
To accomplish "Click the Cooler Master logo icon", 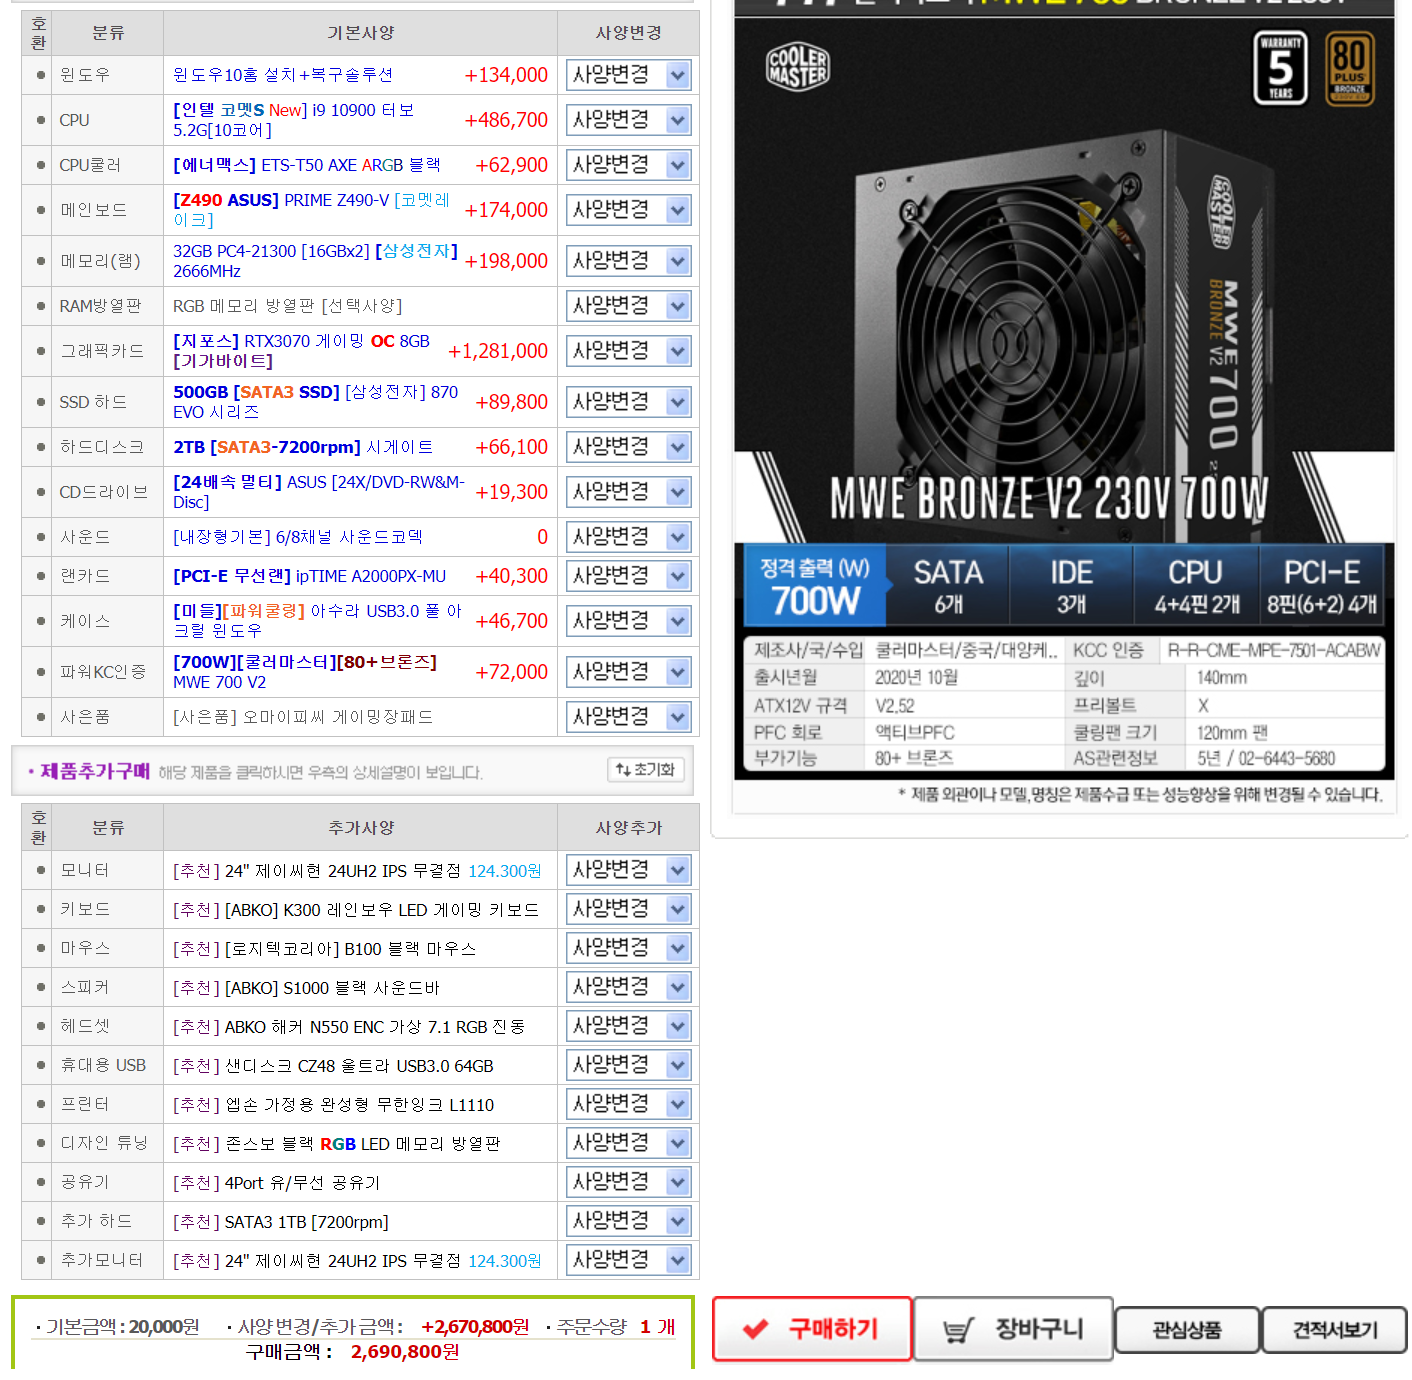I will [x=798, y=67].
